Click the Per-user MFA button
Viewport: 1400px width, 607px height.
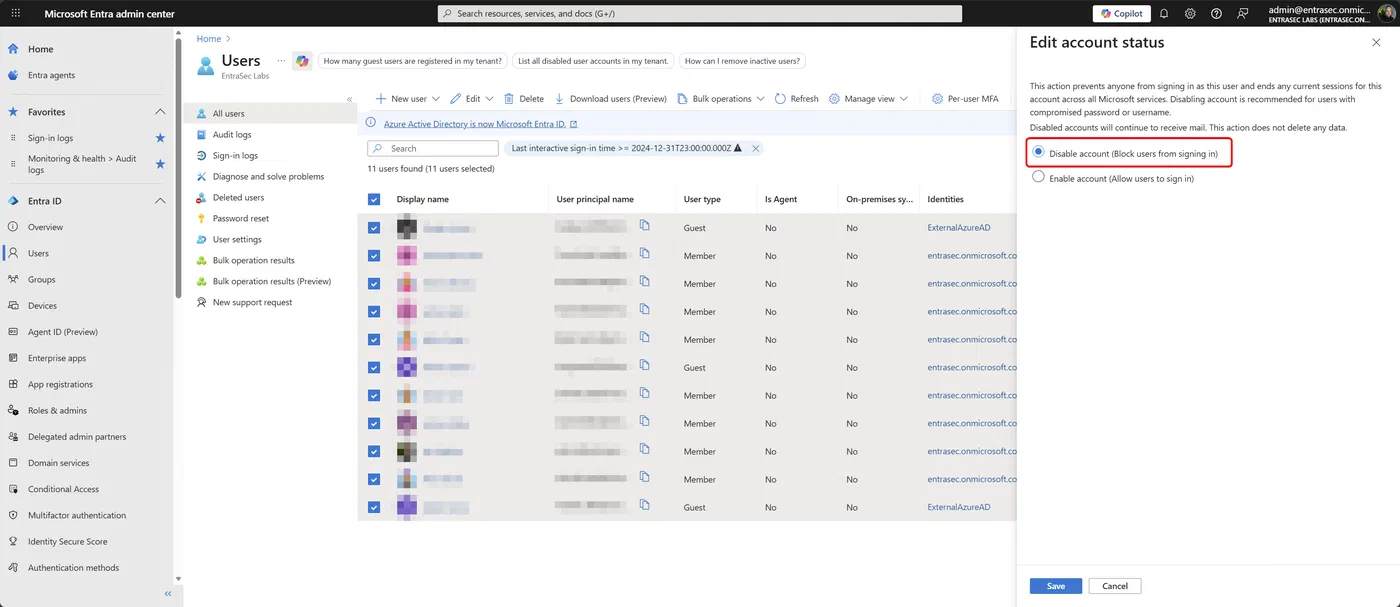[965, 99]
